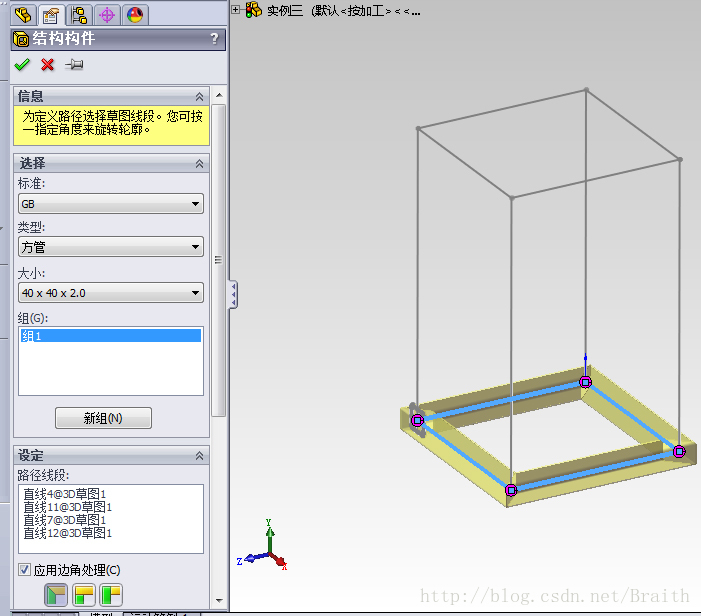Select 组1 in the group list
Viewport: 701px width, 616px height.
click(110, 336)
